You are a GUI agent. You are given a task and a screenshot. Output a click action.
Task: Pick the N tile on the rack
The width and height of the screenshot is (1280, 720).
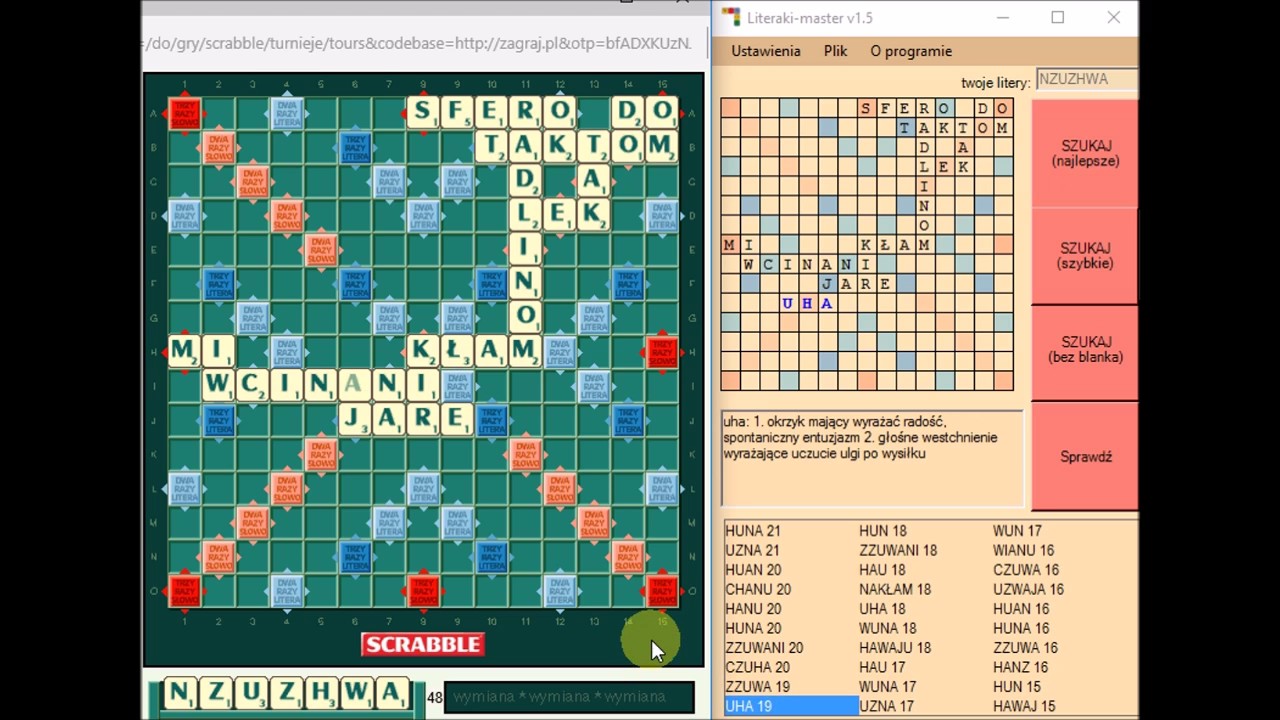(x=180, y=693)
